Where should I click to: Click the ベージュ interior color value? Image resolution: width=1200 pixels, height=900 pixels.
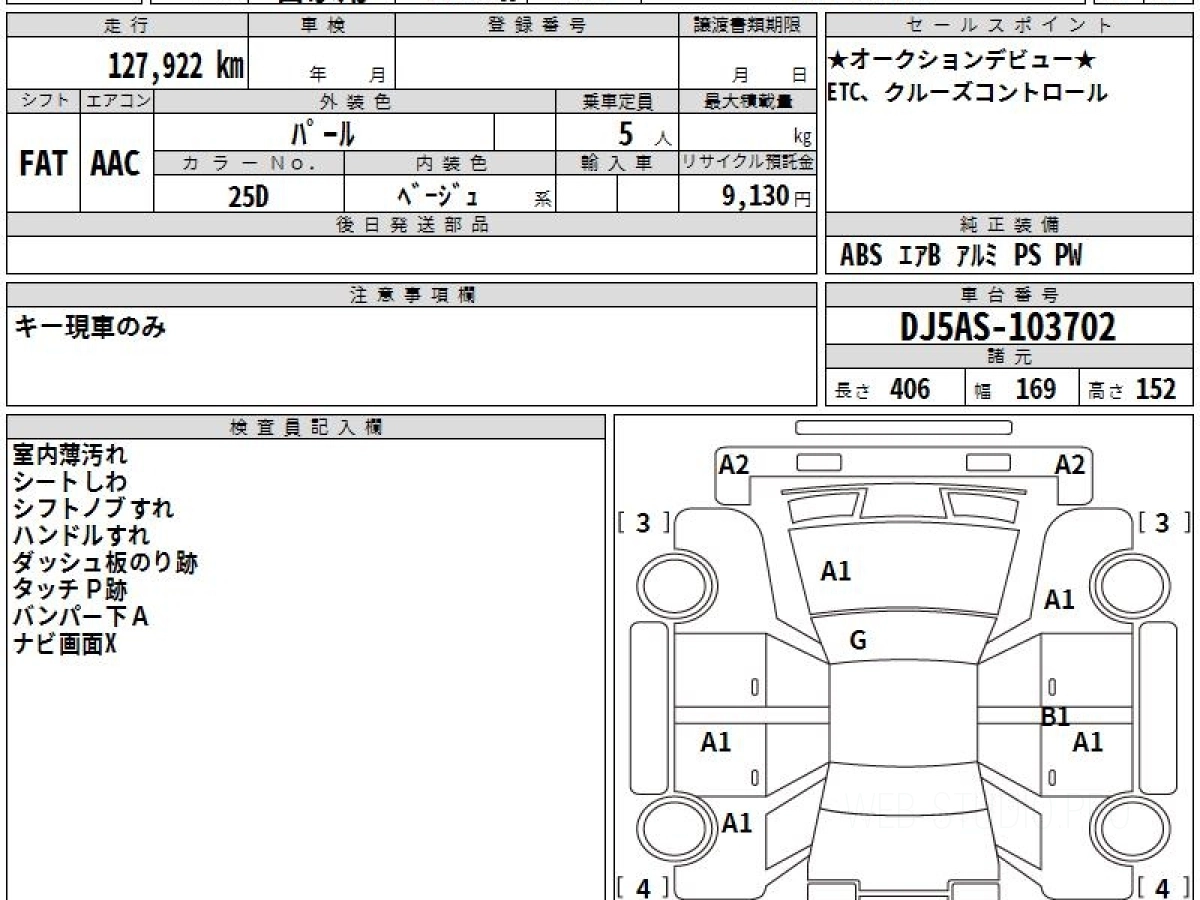coord(437,196)
